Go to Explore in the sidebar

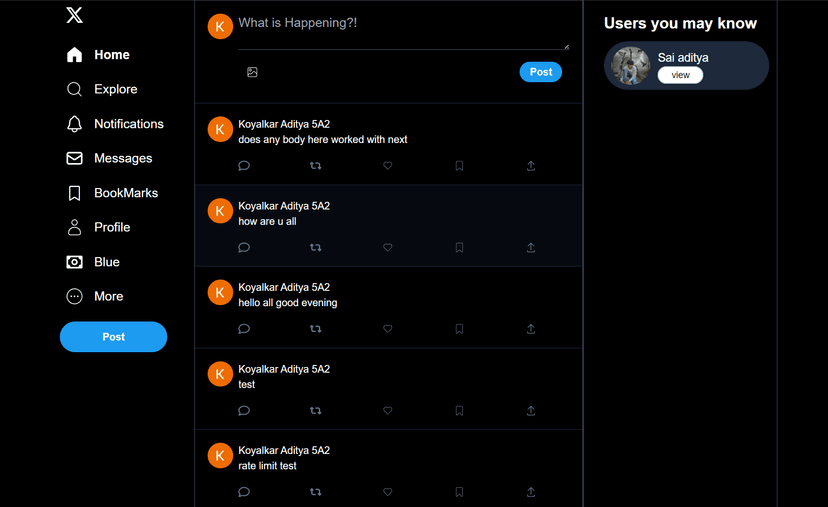[102, 89]
